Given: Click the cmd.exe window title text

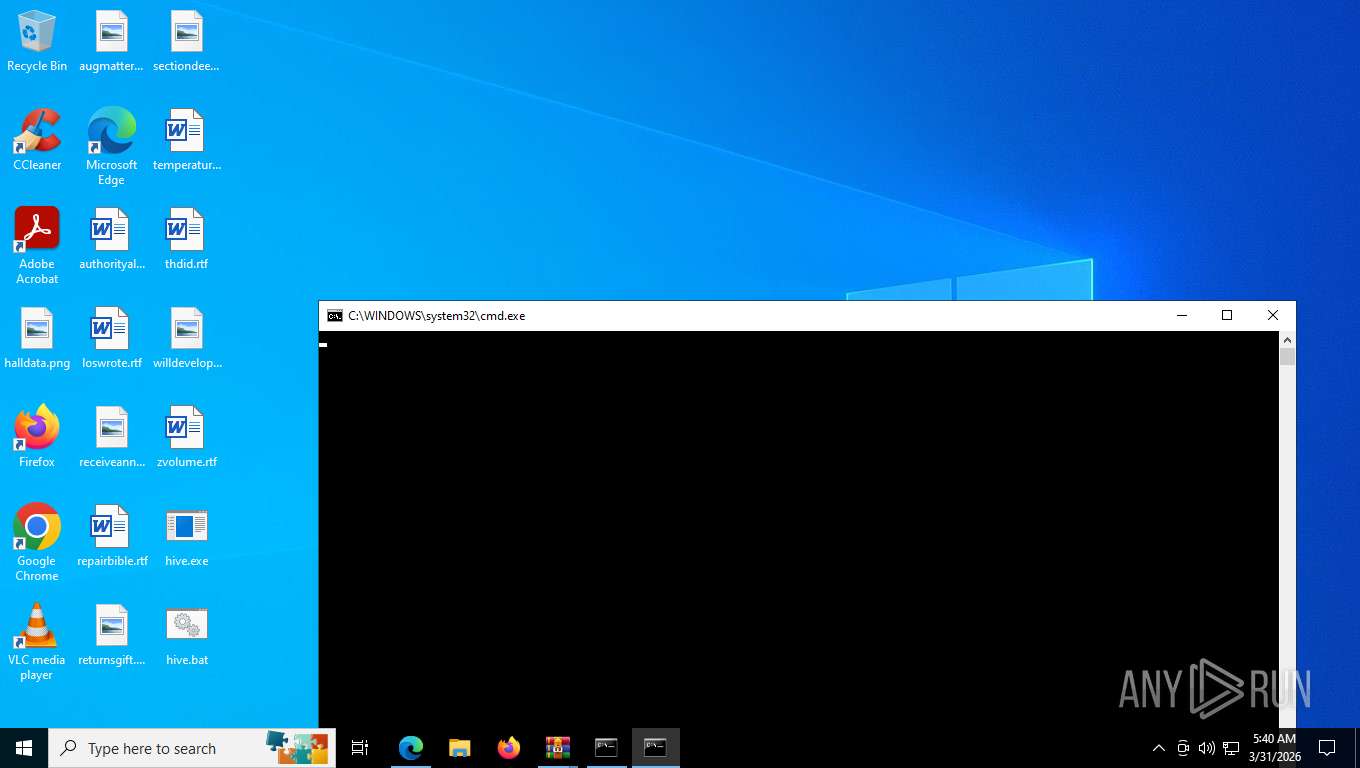Looking at the screenshot, I should 436,316.
